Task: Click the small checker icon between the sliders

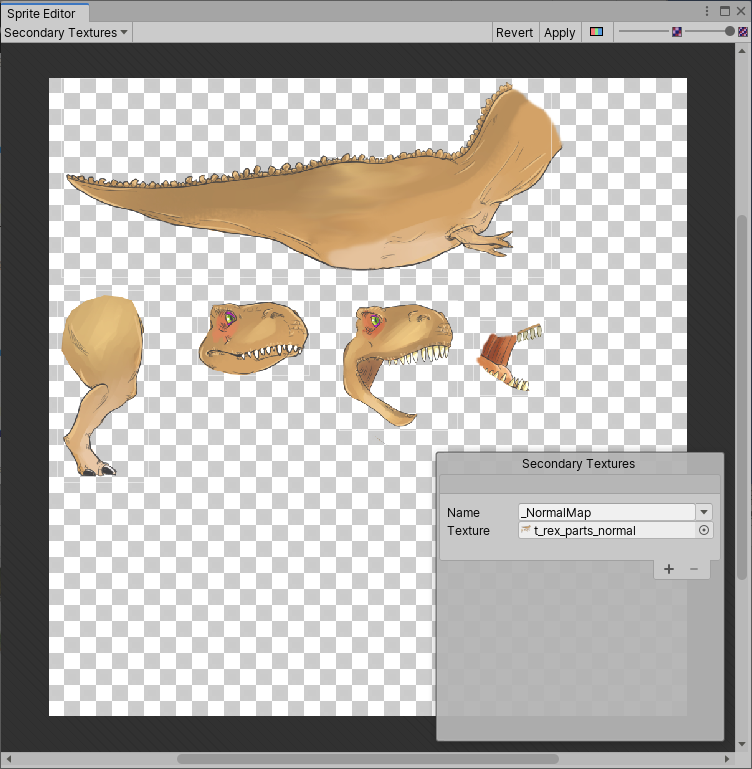Action: tap(677, 32)
